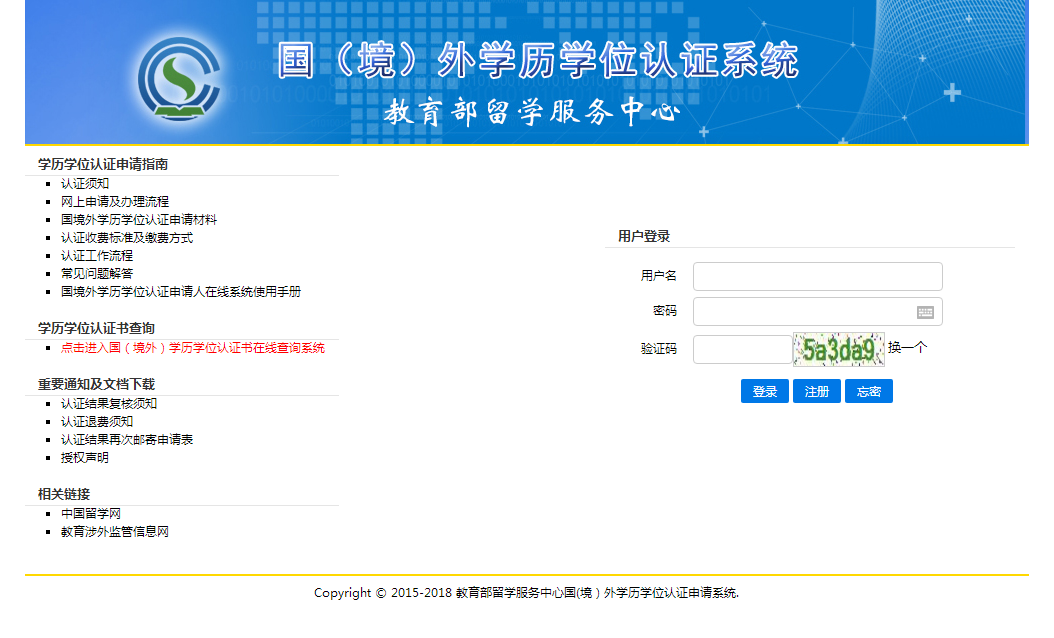Image resolution: width=1054 pixels, height=638 pixels.
Task: Click the banner title 国（境）外学历学位认证系统
Action: tap(538, 61)
